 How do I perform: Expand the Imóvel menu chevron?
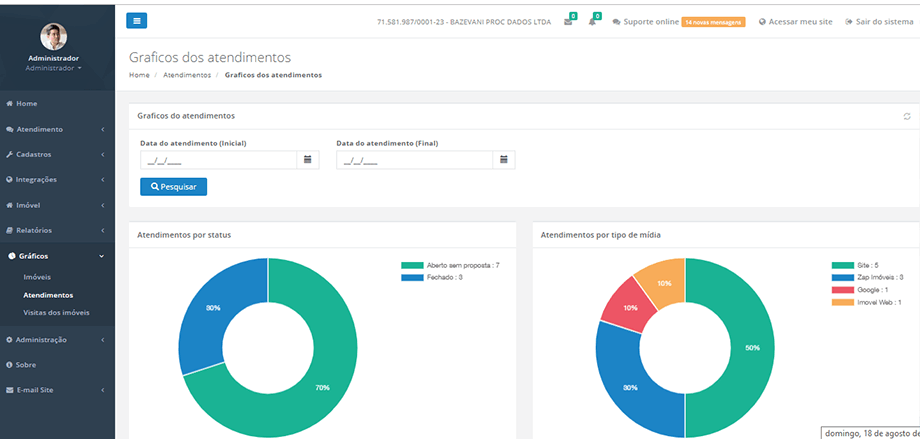[x=103, y=205]
